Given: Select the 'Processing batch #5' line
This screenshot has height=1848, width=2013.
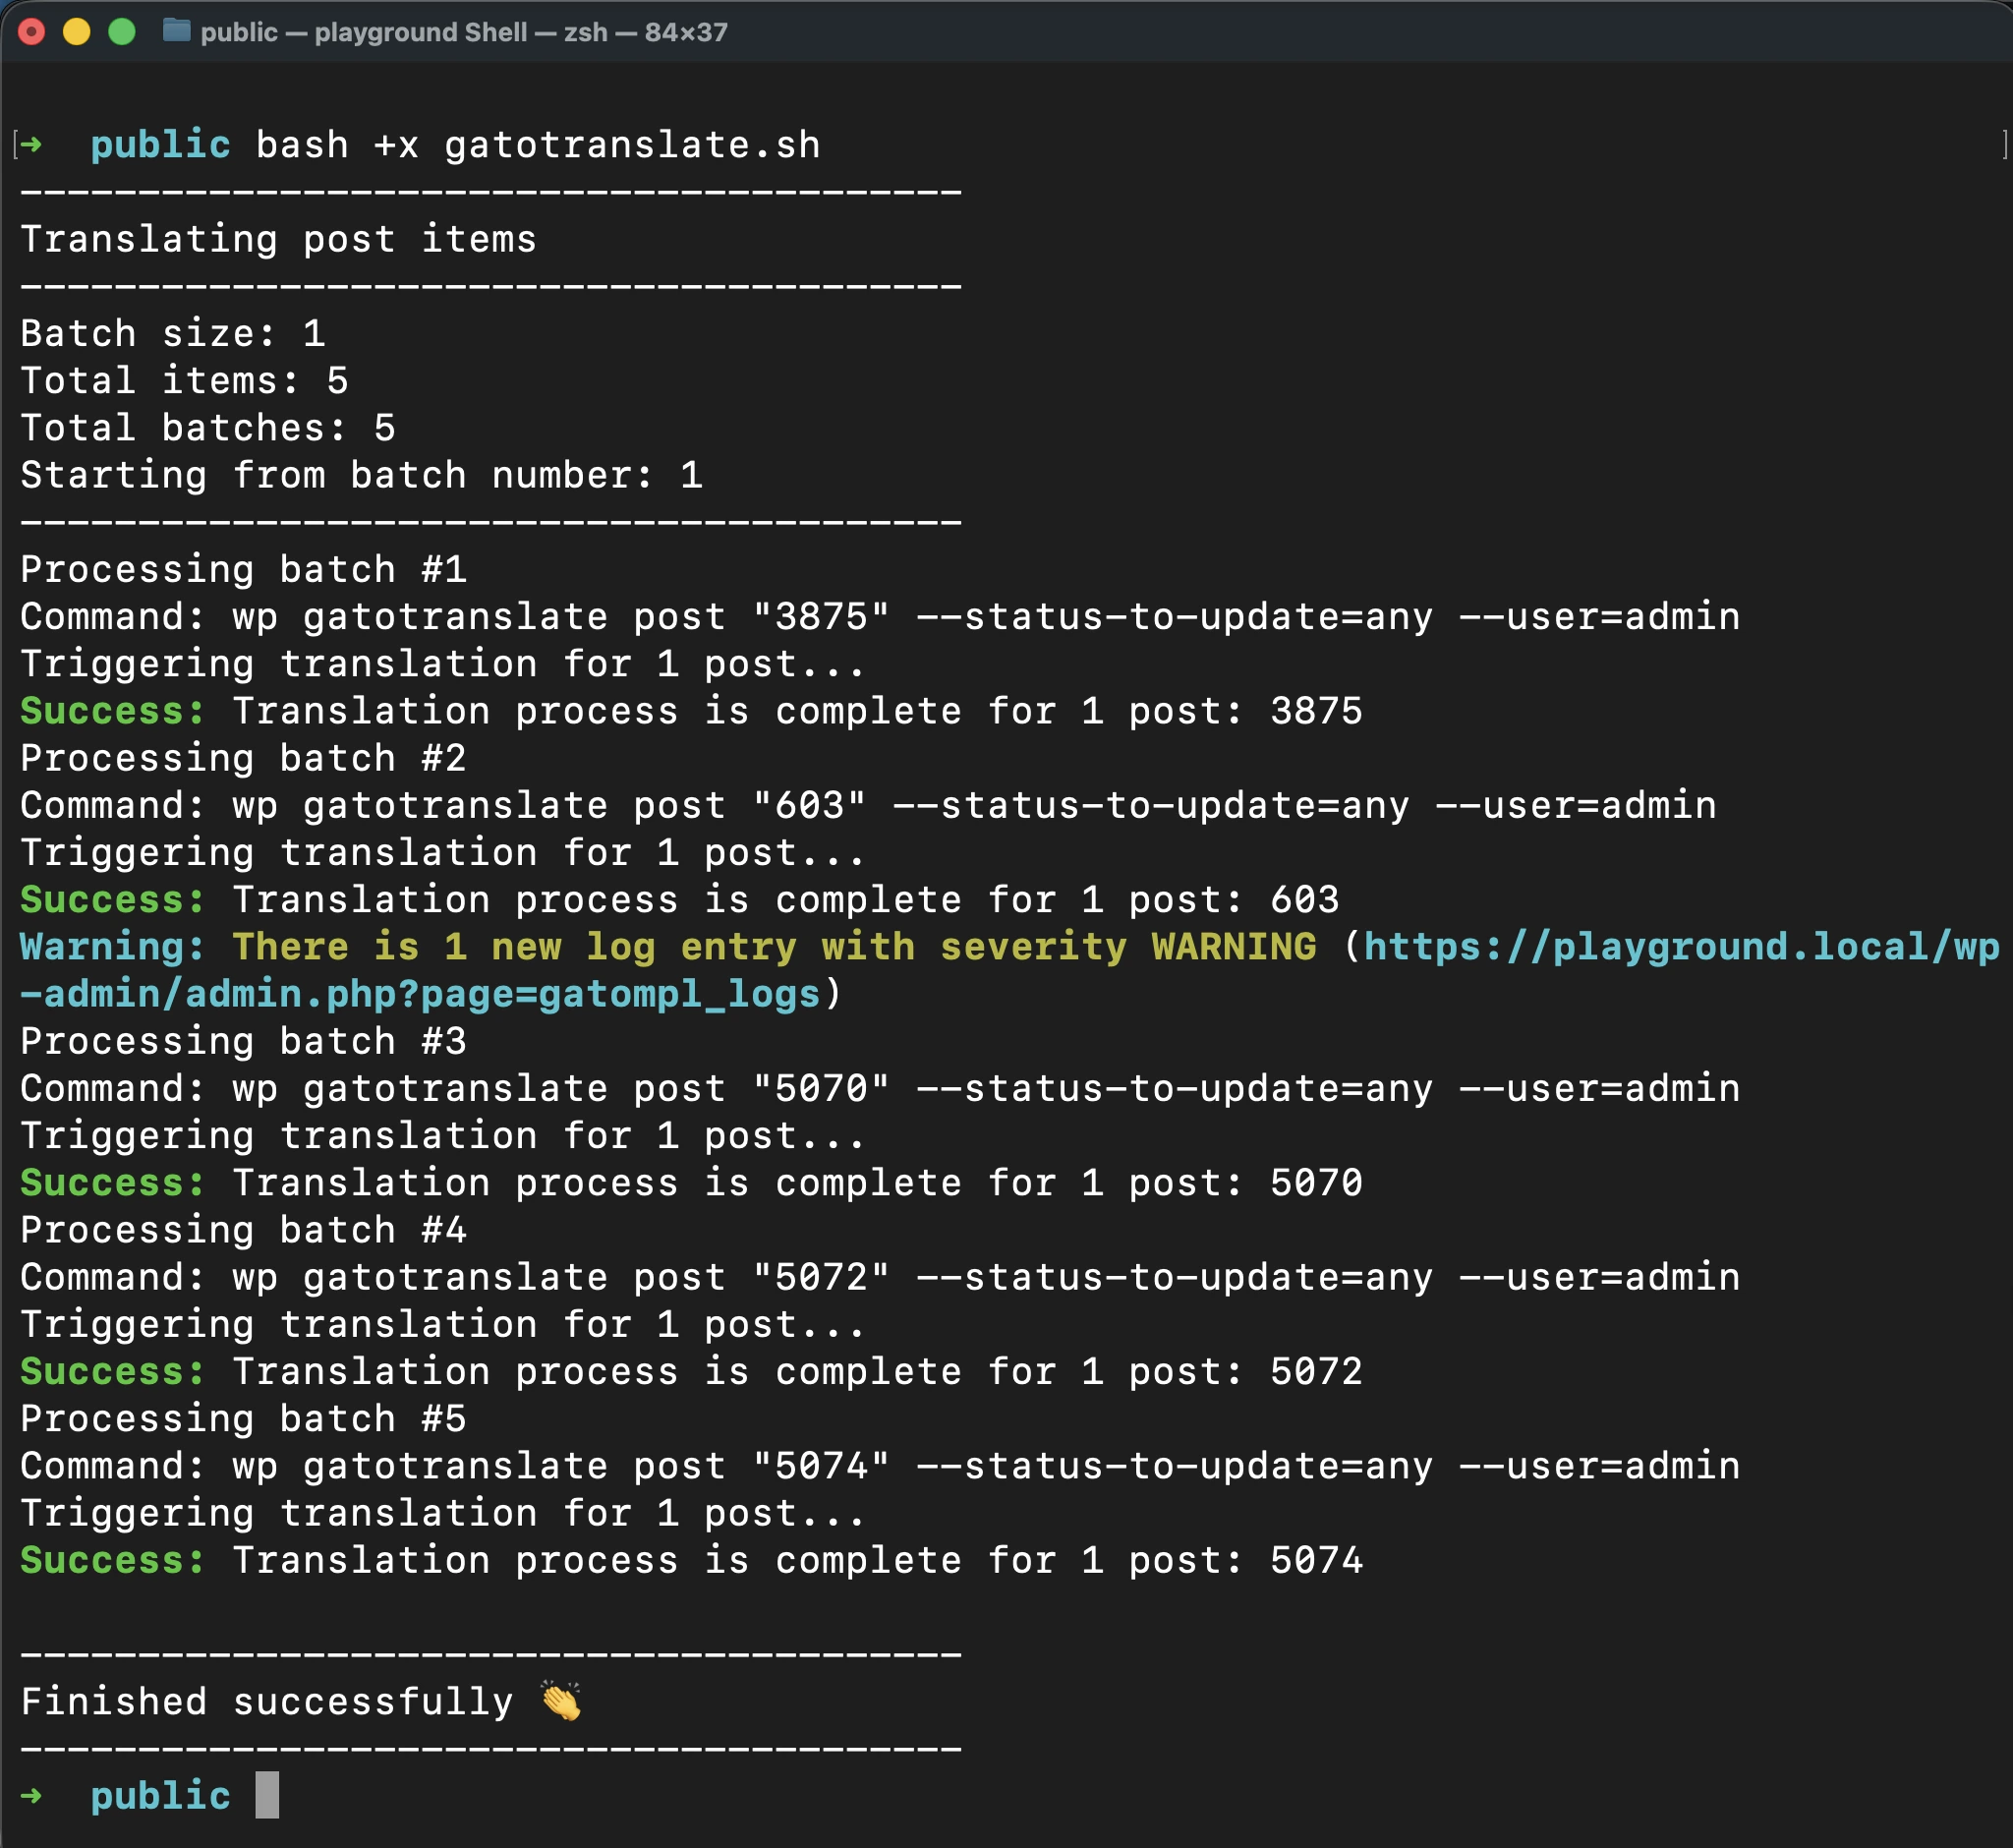Looking at the screenshot, I should [x=243, y=1418].
